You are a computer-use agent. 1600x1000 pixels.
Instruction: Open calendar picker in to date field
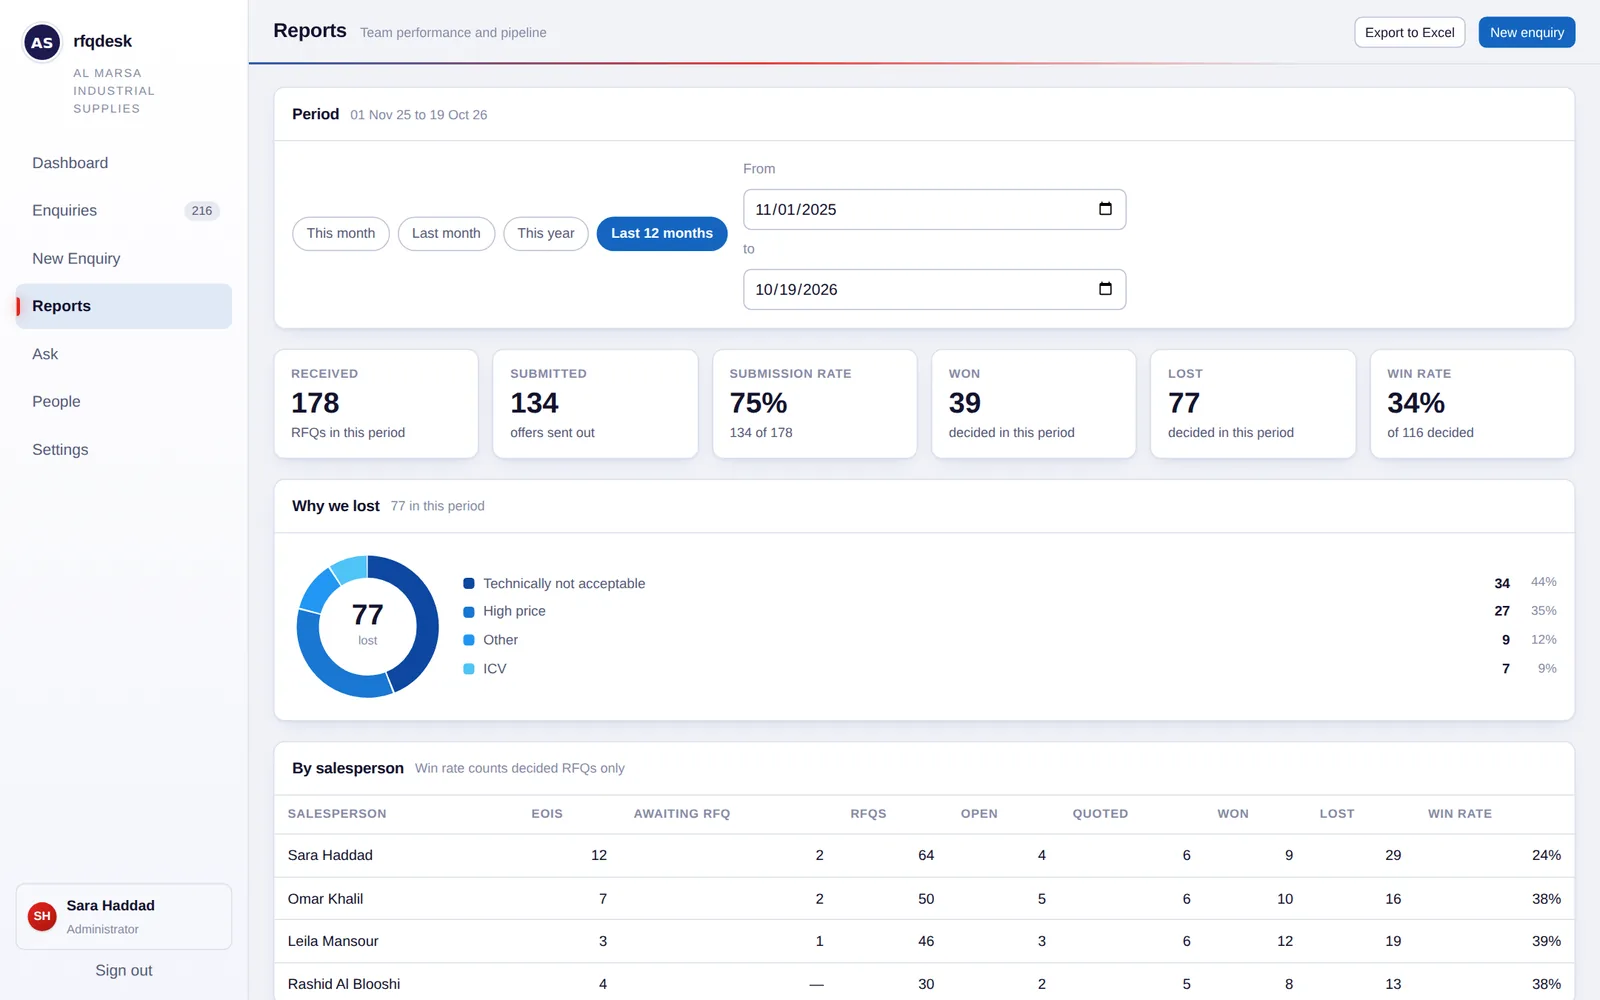(1105, 289)
